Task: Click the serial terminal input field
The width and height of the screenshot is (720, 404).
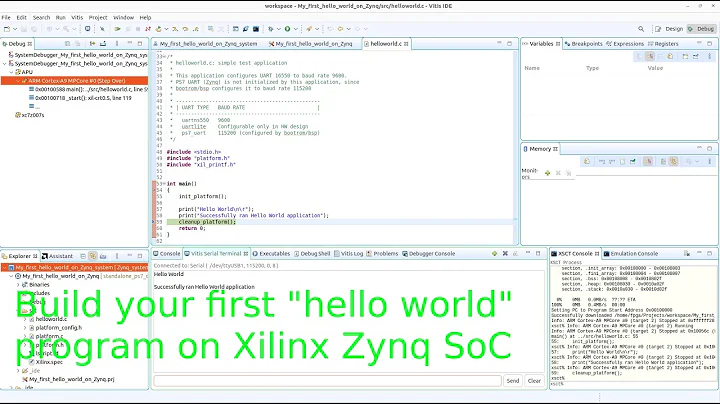Action: pos(327,381)
